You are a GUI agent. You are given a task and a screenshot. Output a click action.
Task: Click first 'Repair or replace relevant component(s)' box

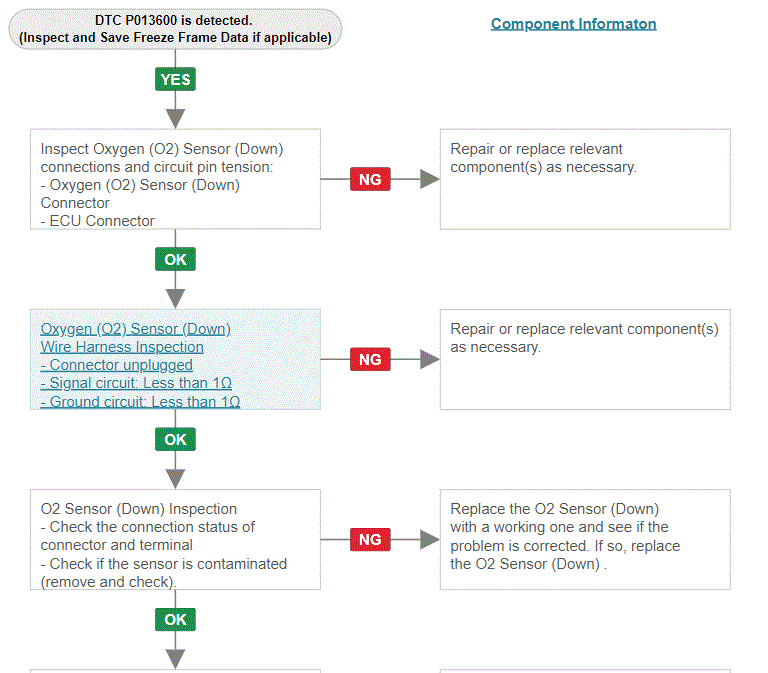pos(585,179)
